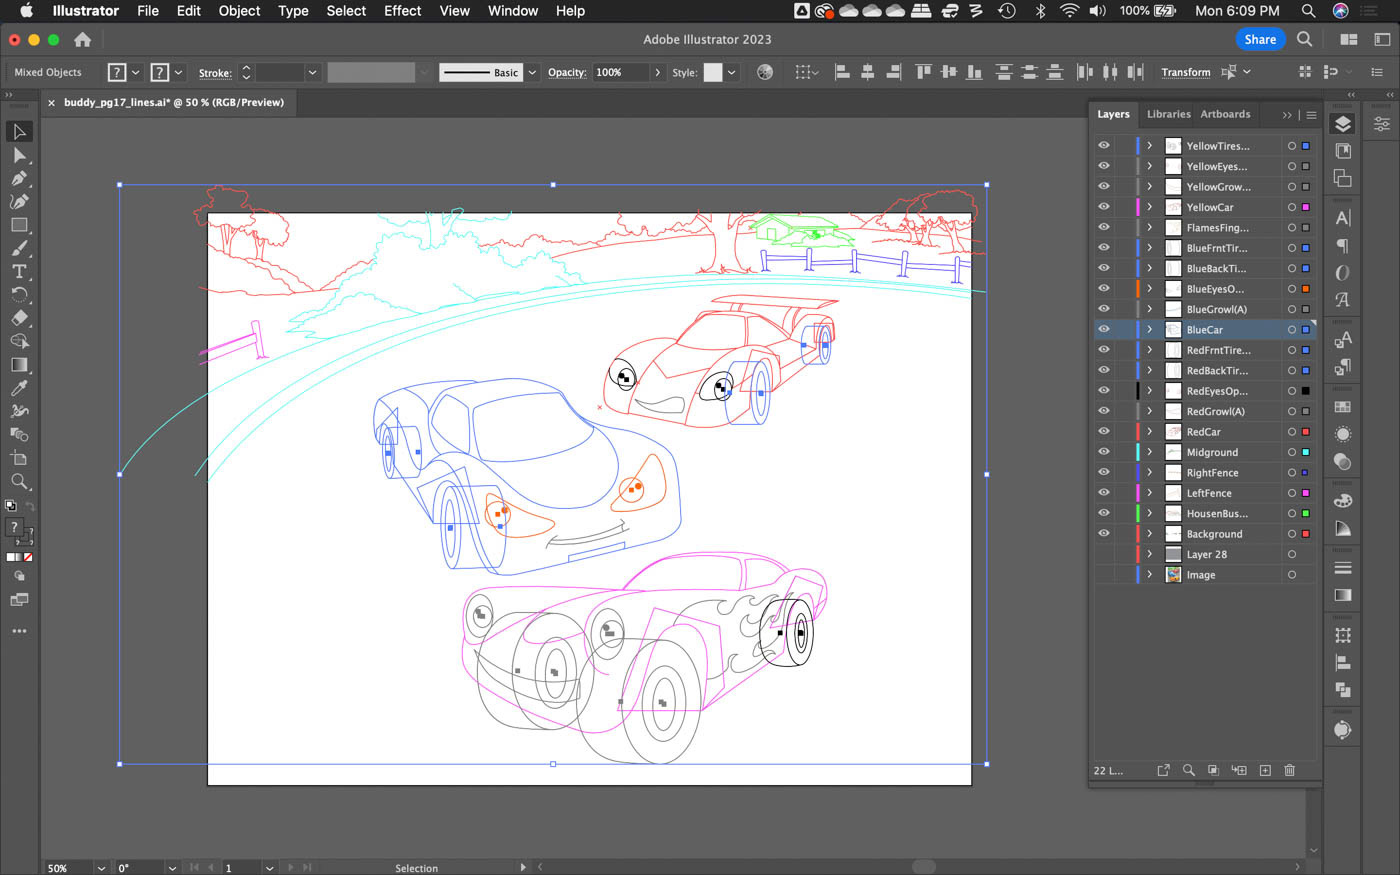Expand the Background layer
The height and width of the screenshot is (875, 1400).
1150,533
